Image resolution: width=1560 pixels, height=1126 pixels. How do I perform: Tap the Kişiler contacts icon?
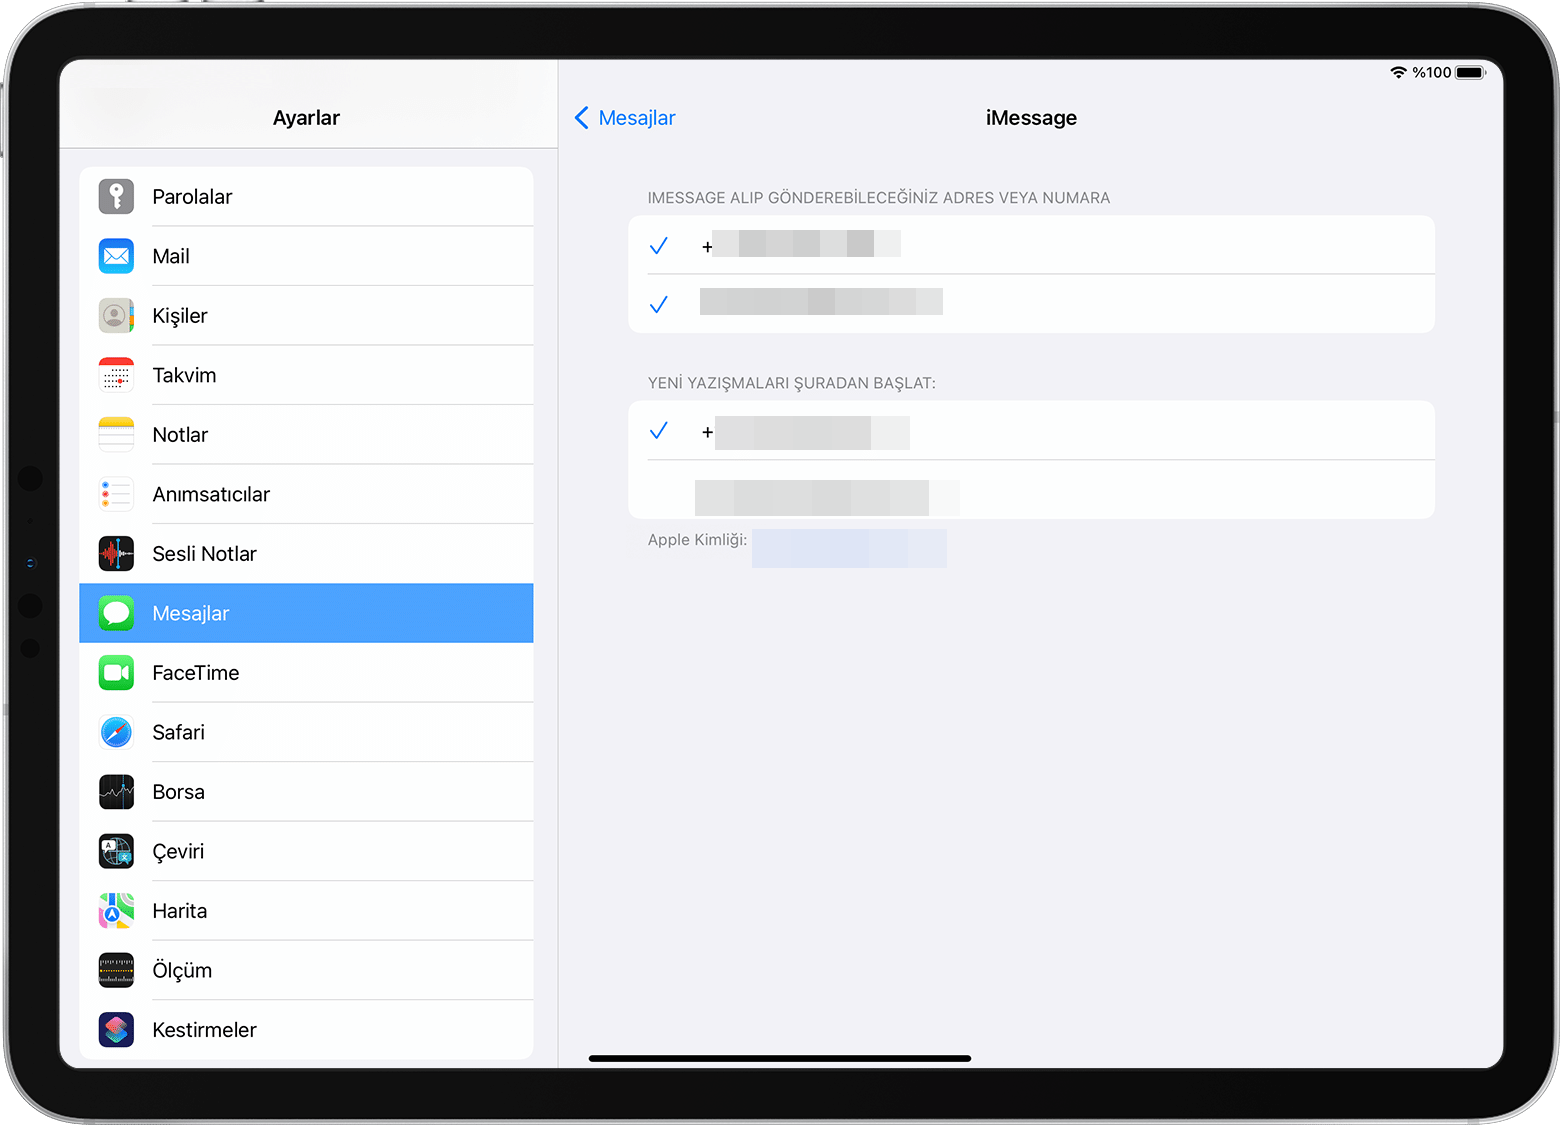(116, 316)
